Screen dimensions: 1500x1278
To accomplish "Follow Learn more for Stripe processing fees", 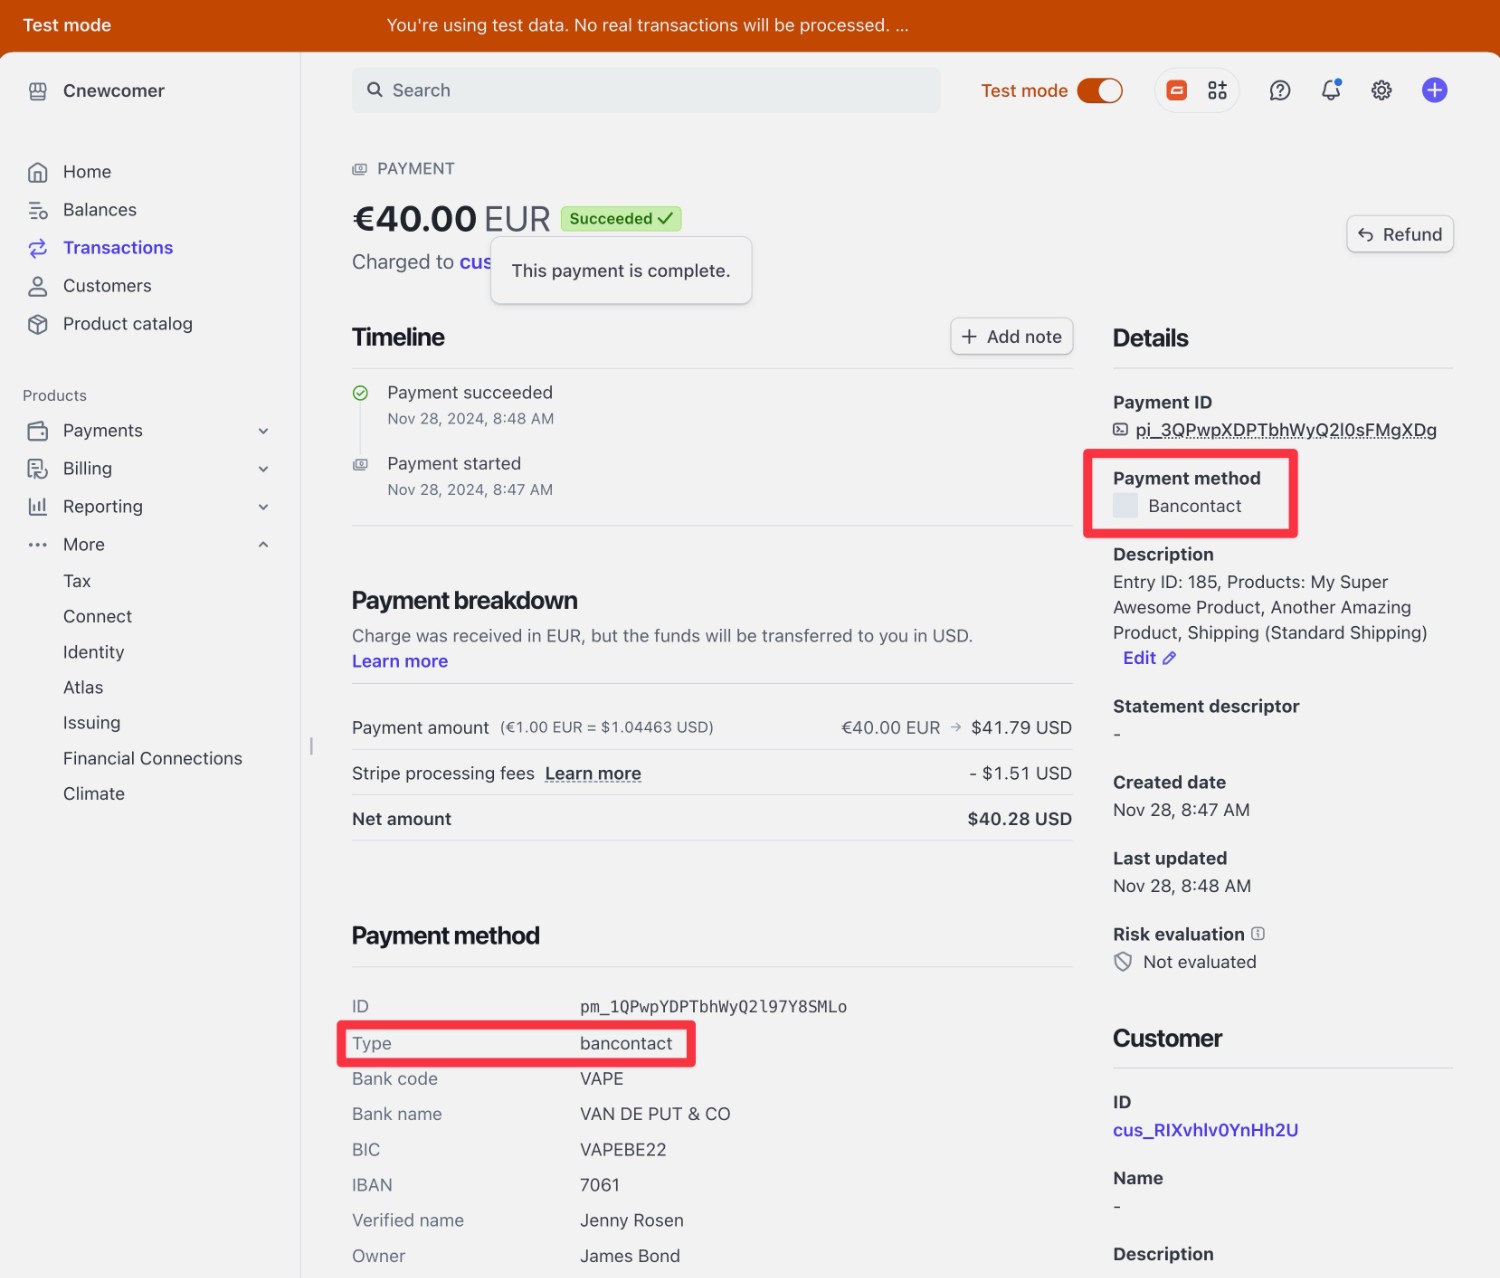I will pyautogui.click(x=593, y=774).
